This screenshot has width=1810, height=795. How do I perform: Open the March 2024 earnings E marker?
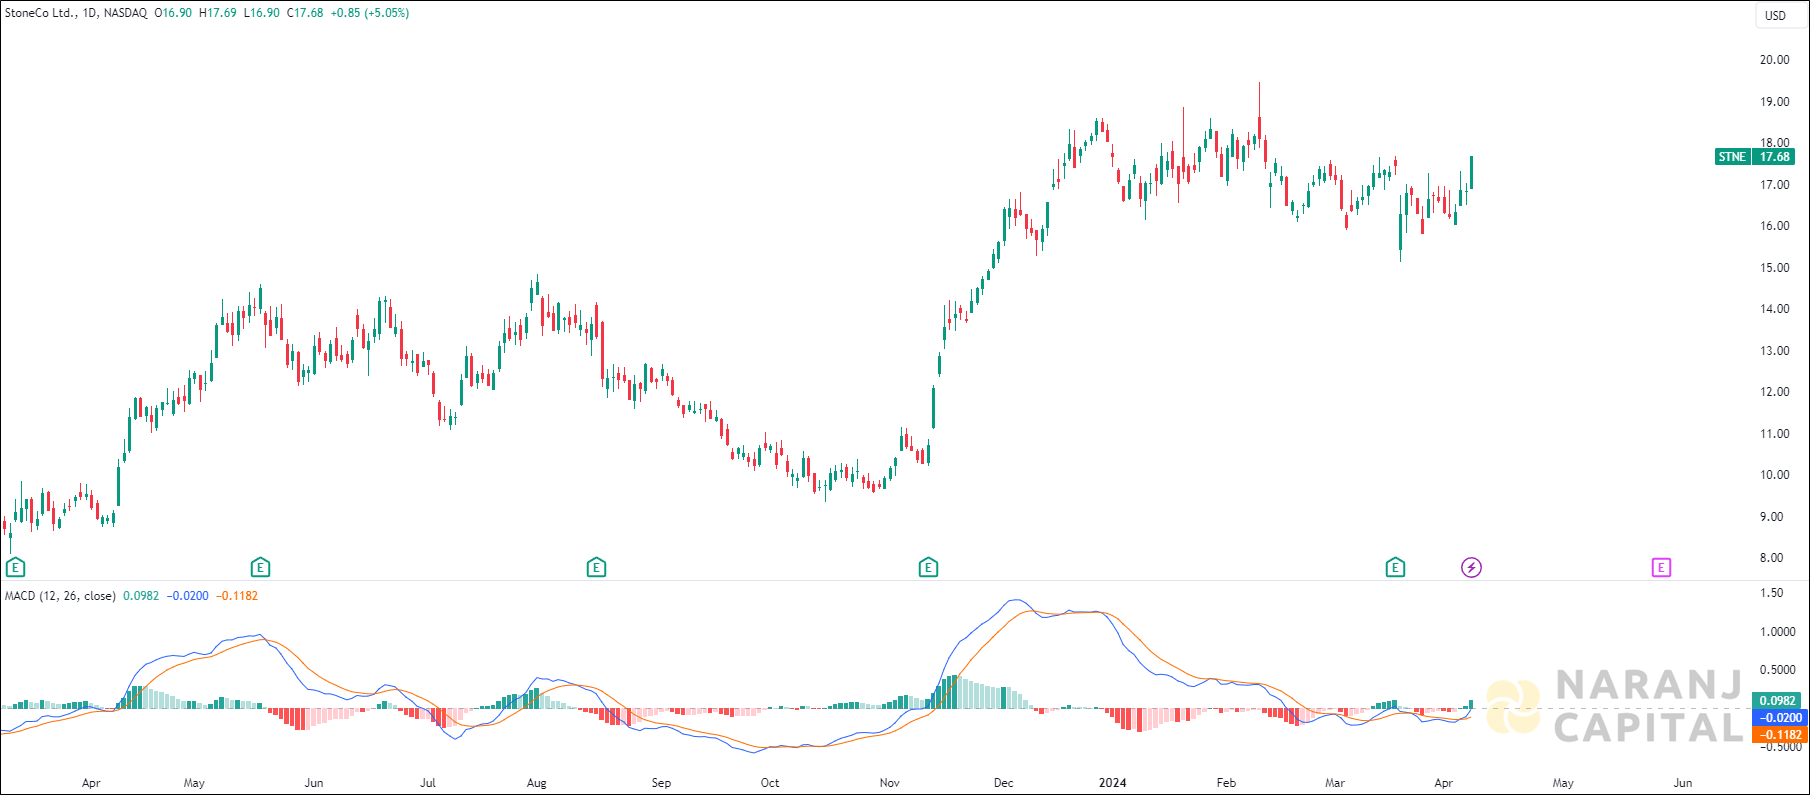1395,568
